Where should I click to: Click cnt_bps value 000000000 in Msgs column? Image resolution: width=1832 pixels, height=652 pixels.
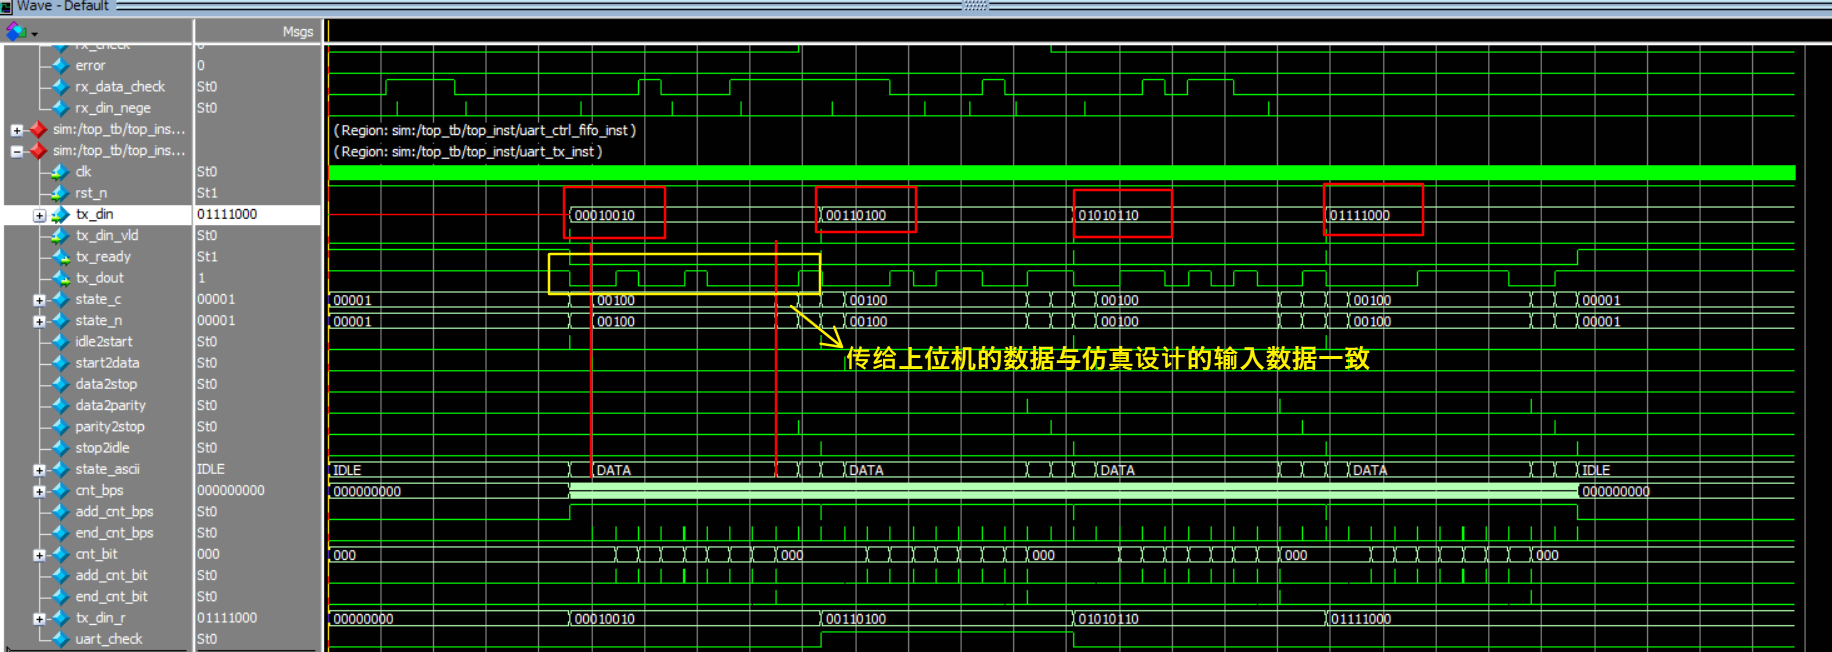pos(231,491)
